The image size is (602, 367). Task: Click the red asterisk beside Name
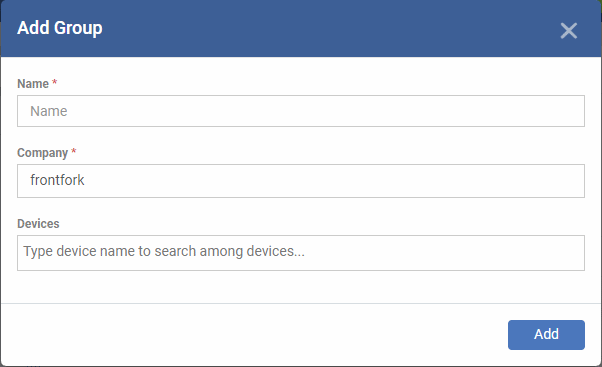(x=55, y=82)
